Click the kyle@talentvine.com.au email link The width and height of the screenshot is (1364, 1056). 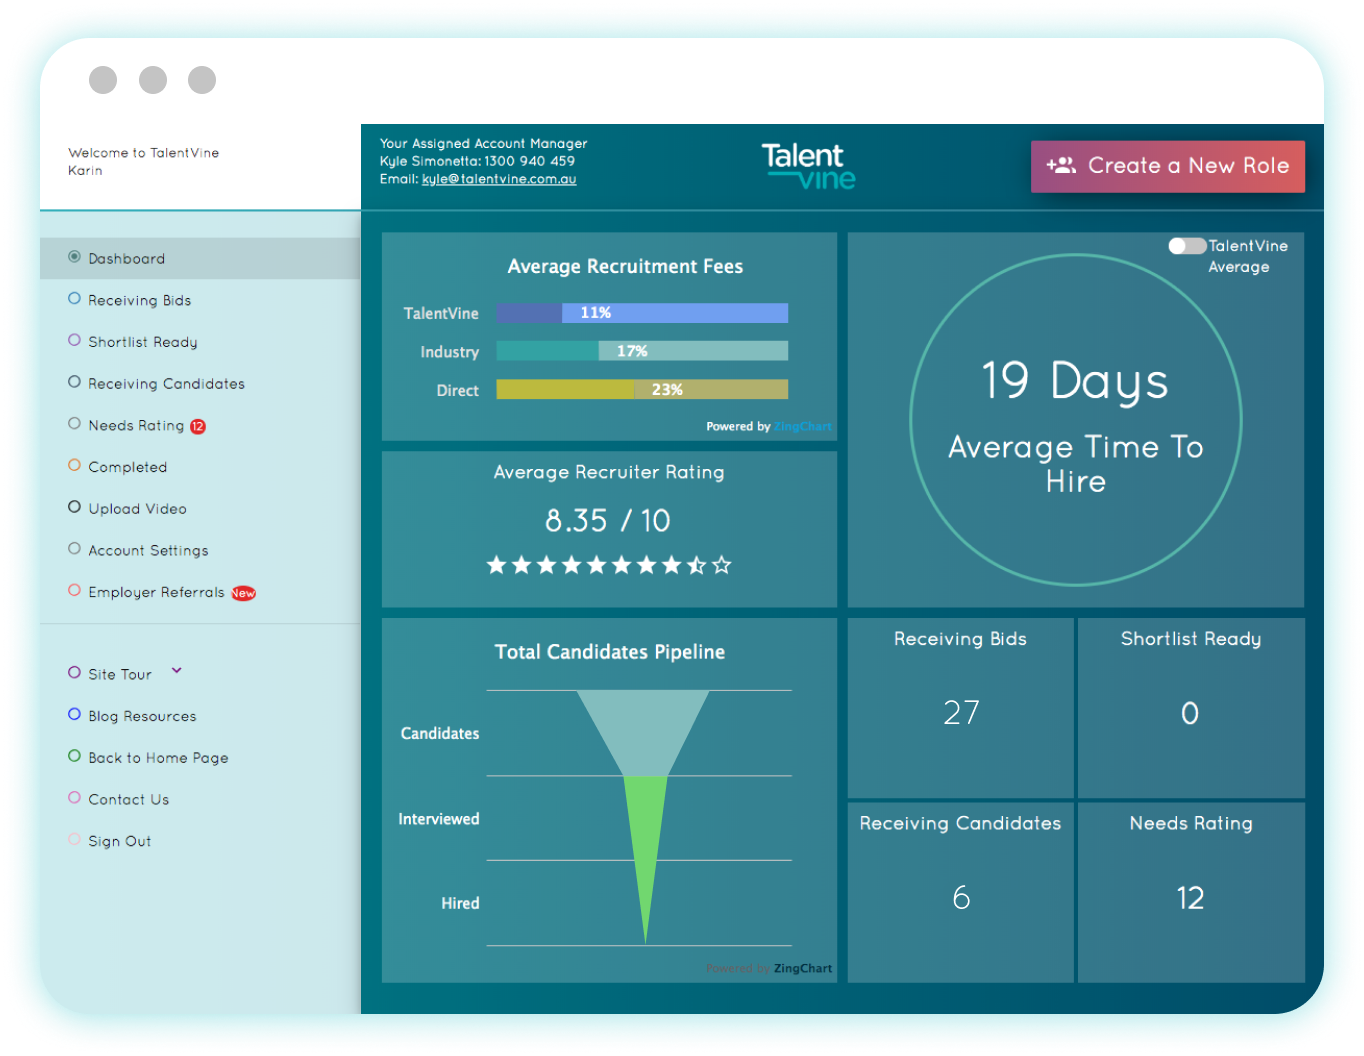(499, 179)
